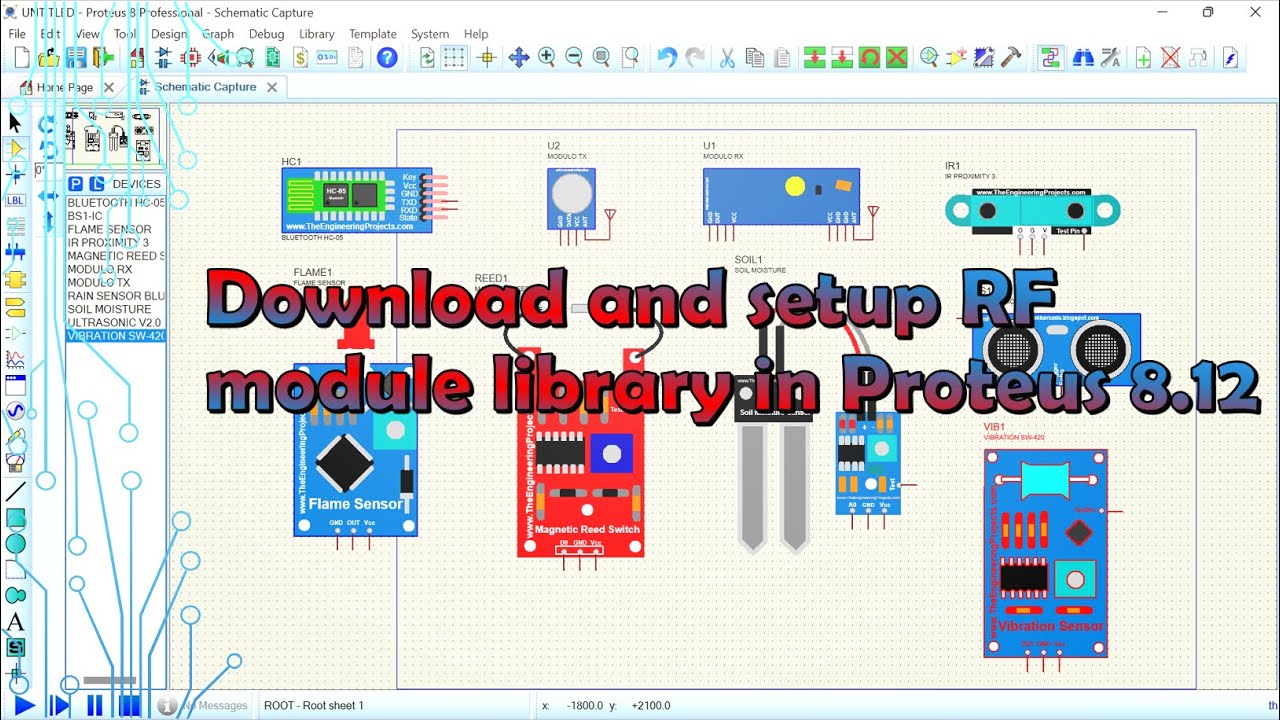Viewport: 1280px width, 720px height.
Task: Open the Library menu
Action: click(x=317, y=34)
